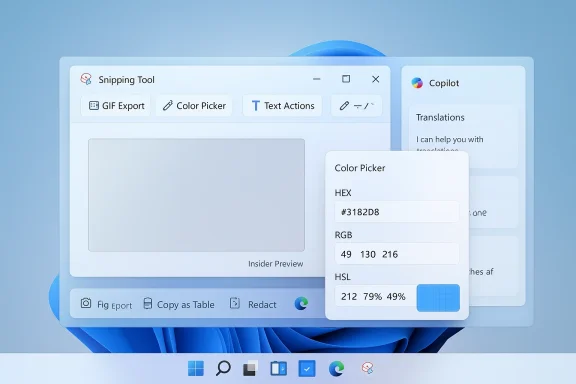Select the pen drawing tool button
Screen dimensions: 576x384
[356, 106]
